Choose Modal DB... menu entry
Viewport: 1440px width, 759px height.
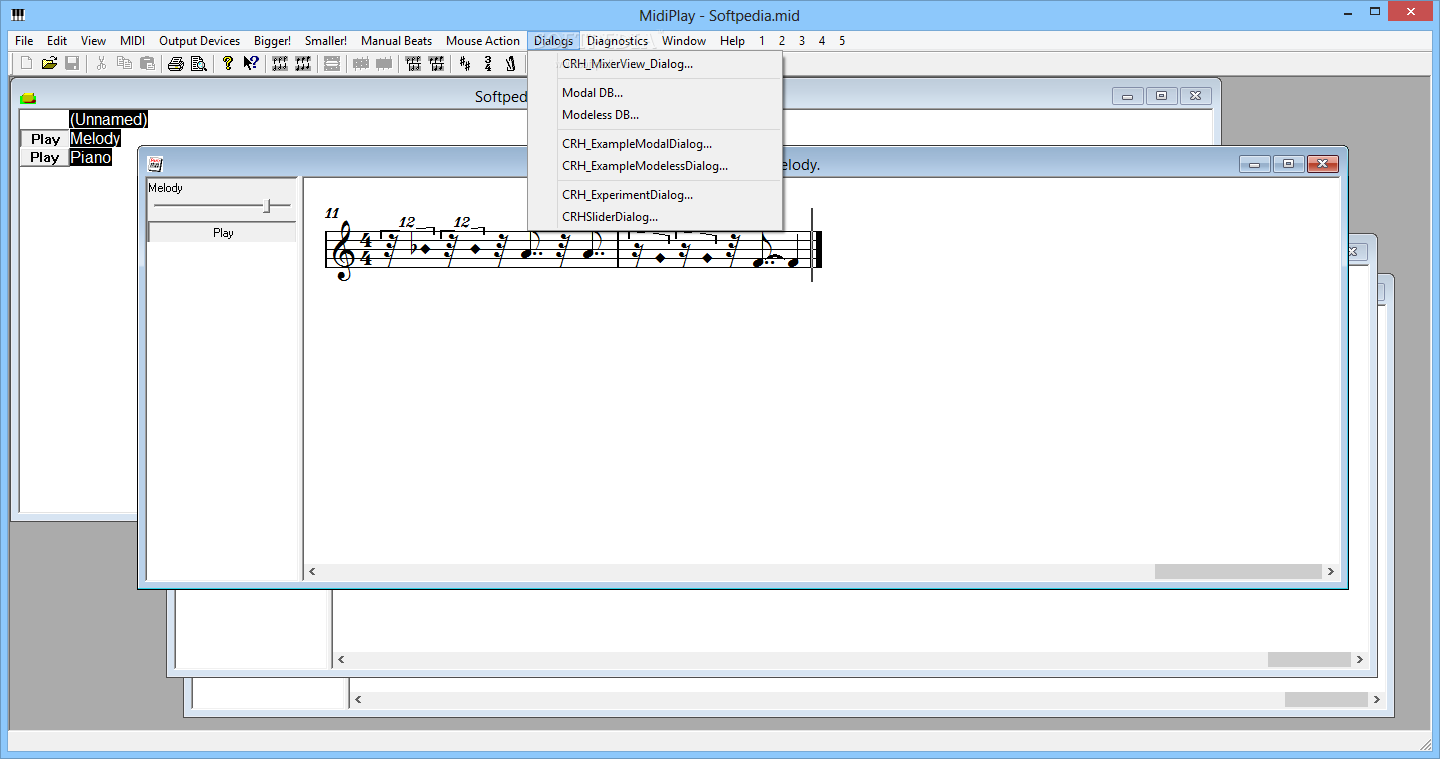(655, 93)
